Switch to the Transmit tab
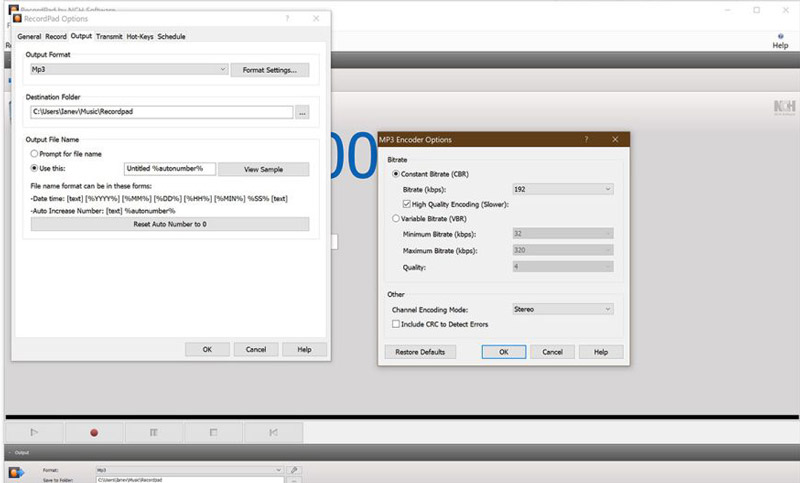This screenshot has width=800, height=483. click(109, 37)
